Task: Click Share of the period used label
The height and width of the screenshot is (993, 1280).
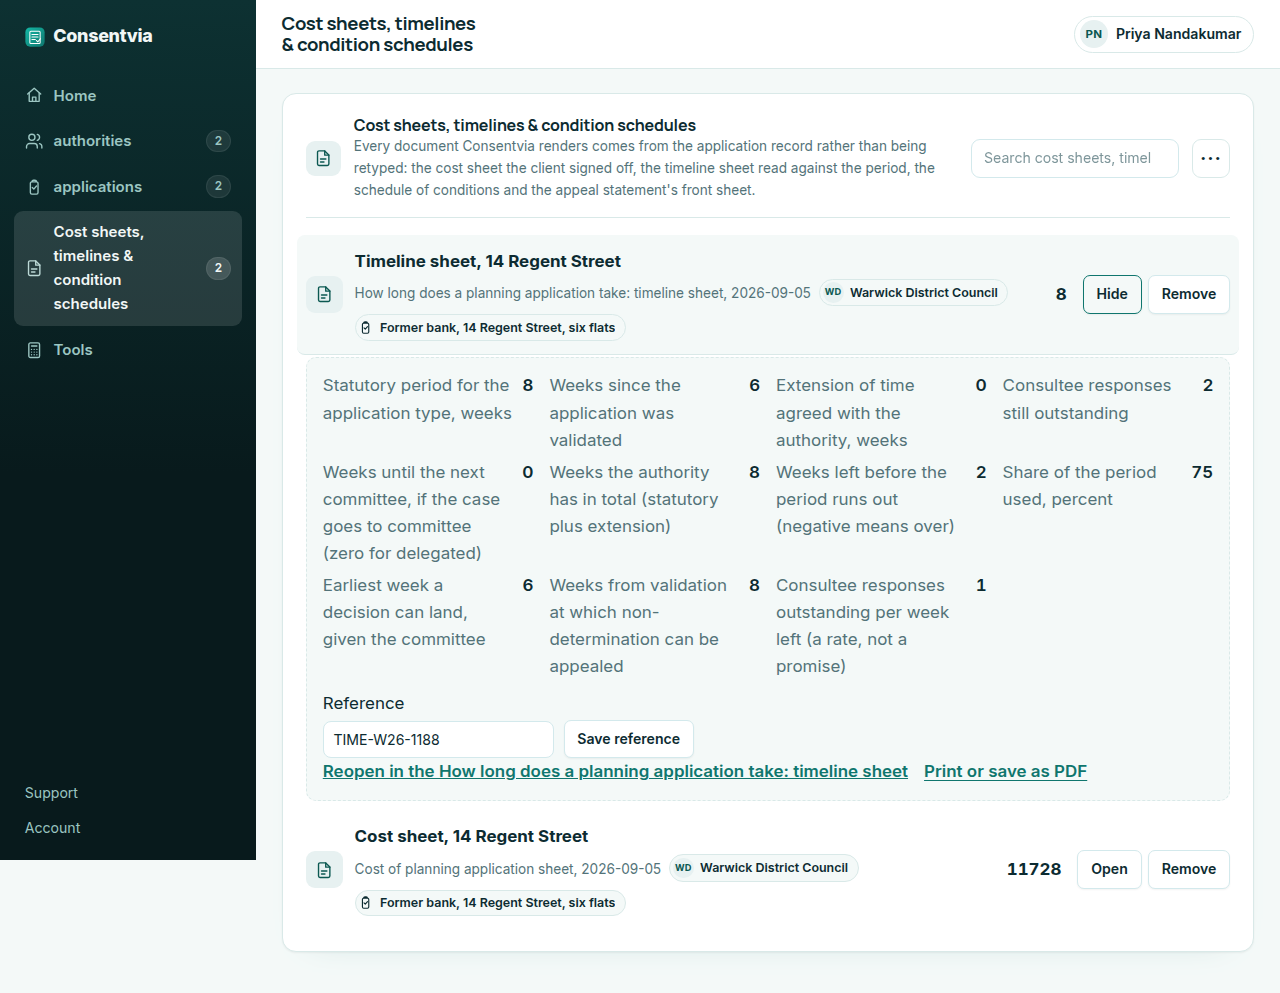Action: click(1080, 486)
